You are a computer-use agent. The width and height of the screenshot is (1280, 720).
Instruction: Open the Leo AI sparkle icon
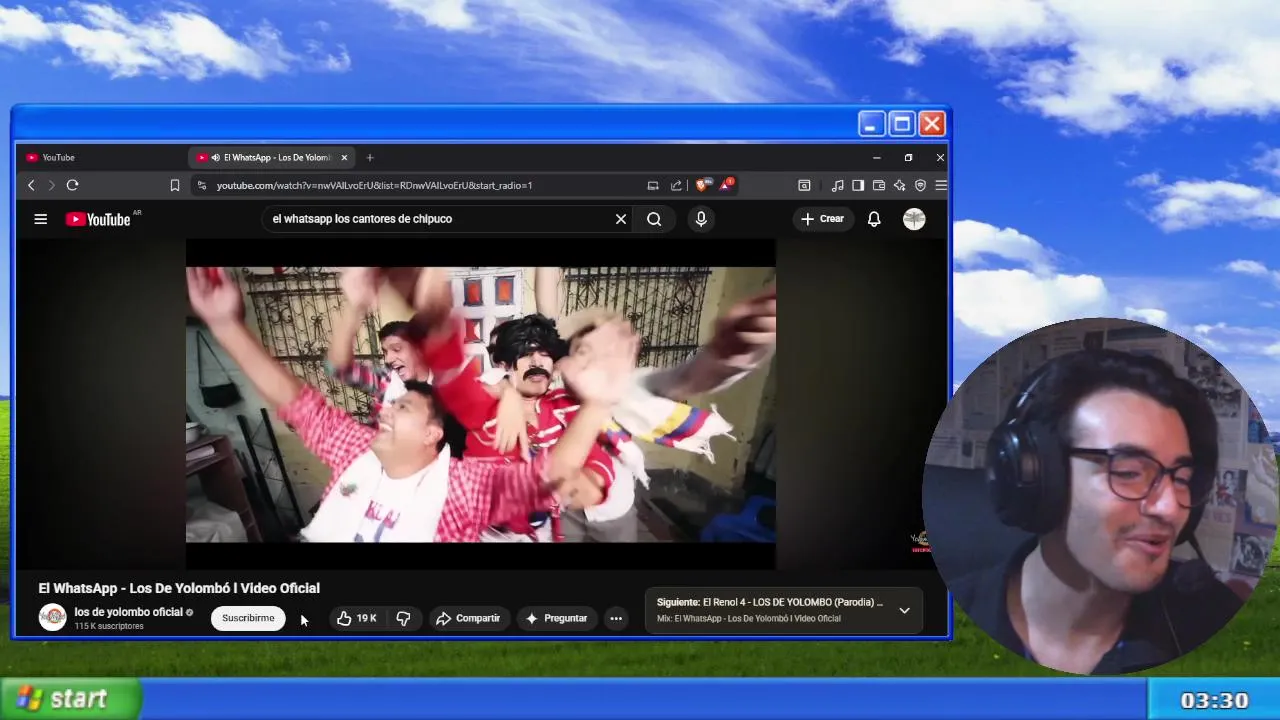[900, 185]
